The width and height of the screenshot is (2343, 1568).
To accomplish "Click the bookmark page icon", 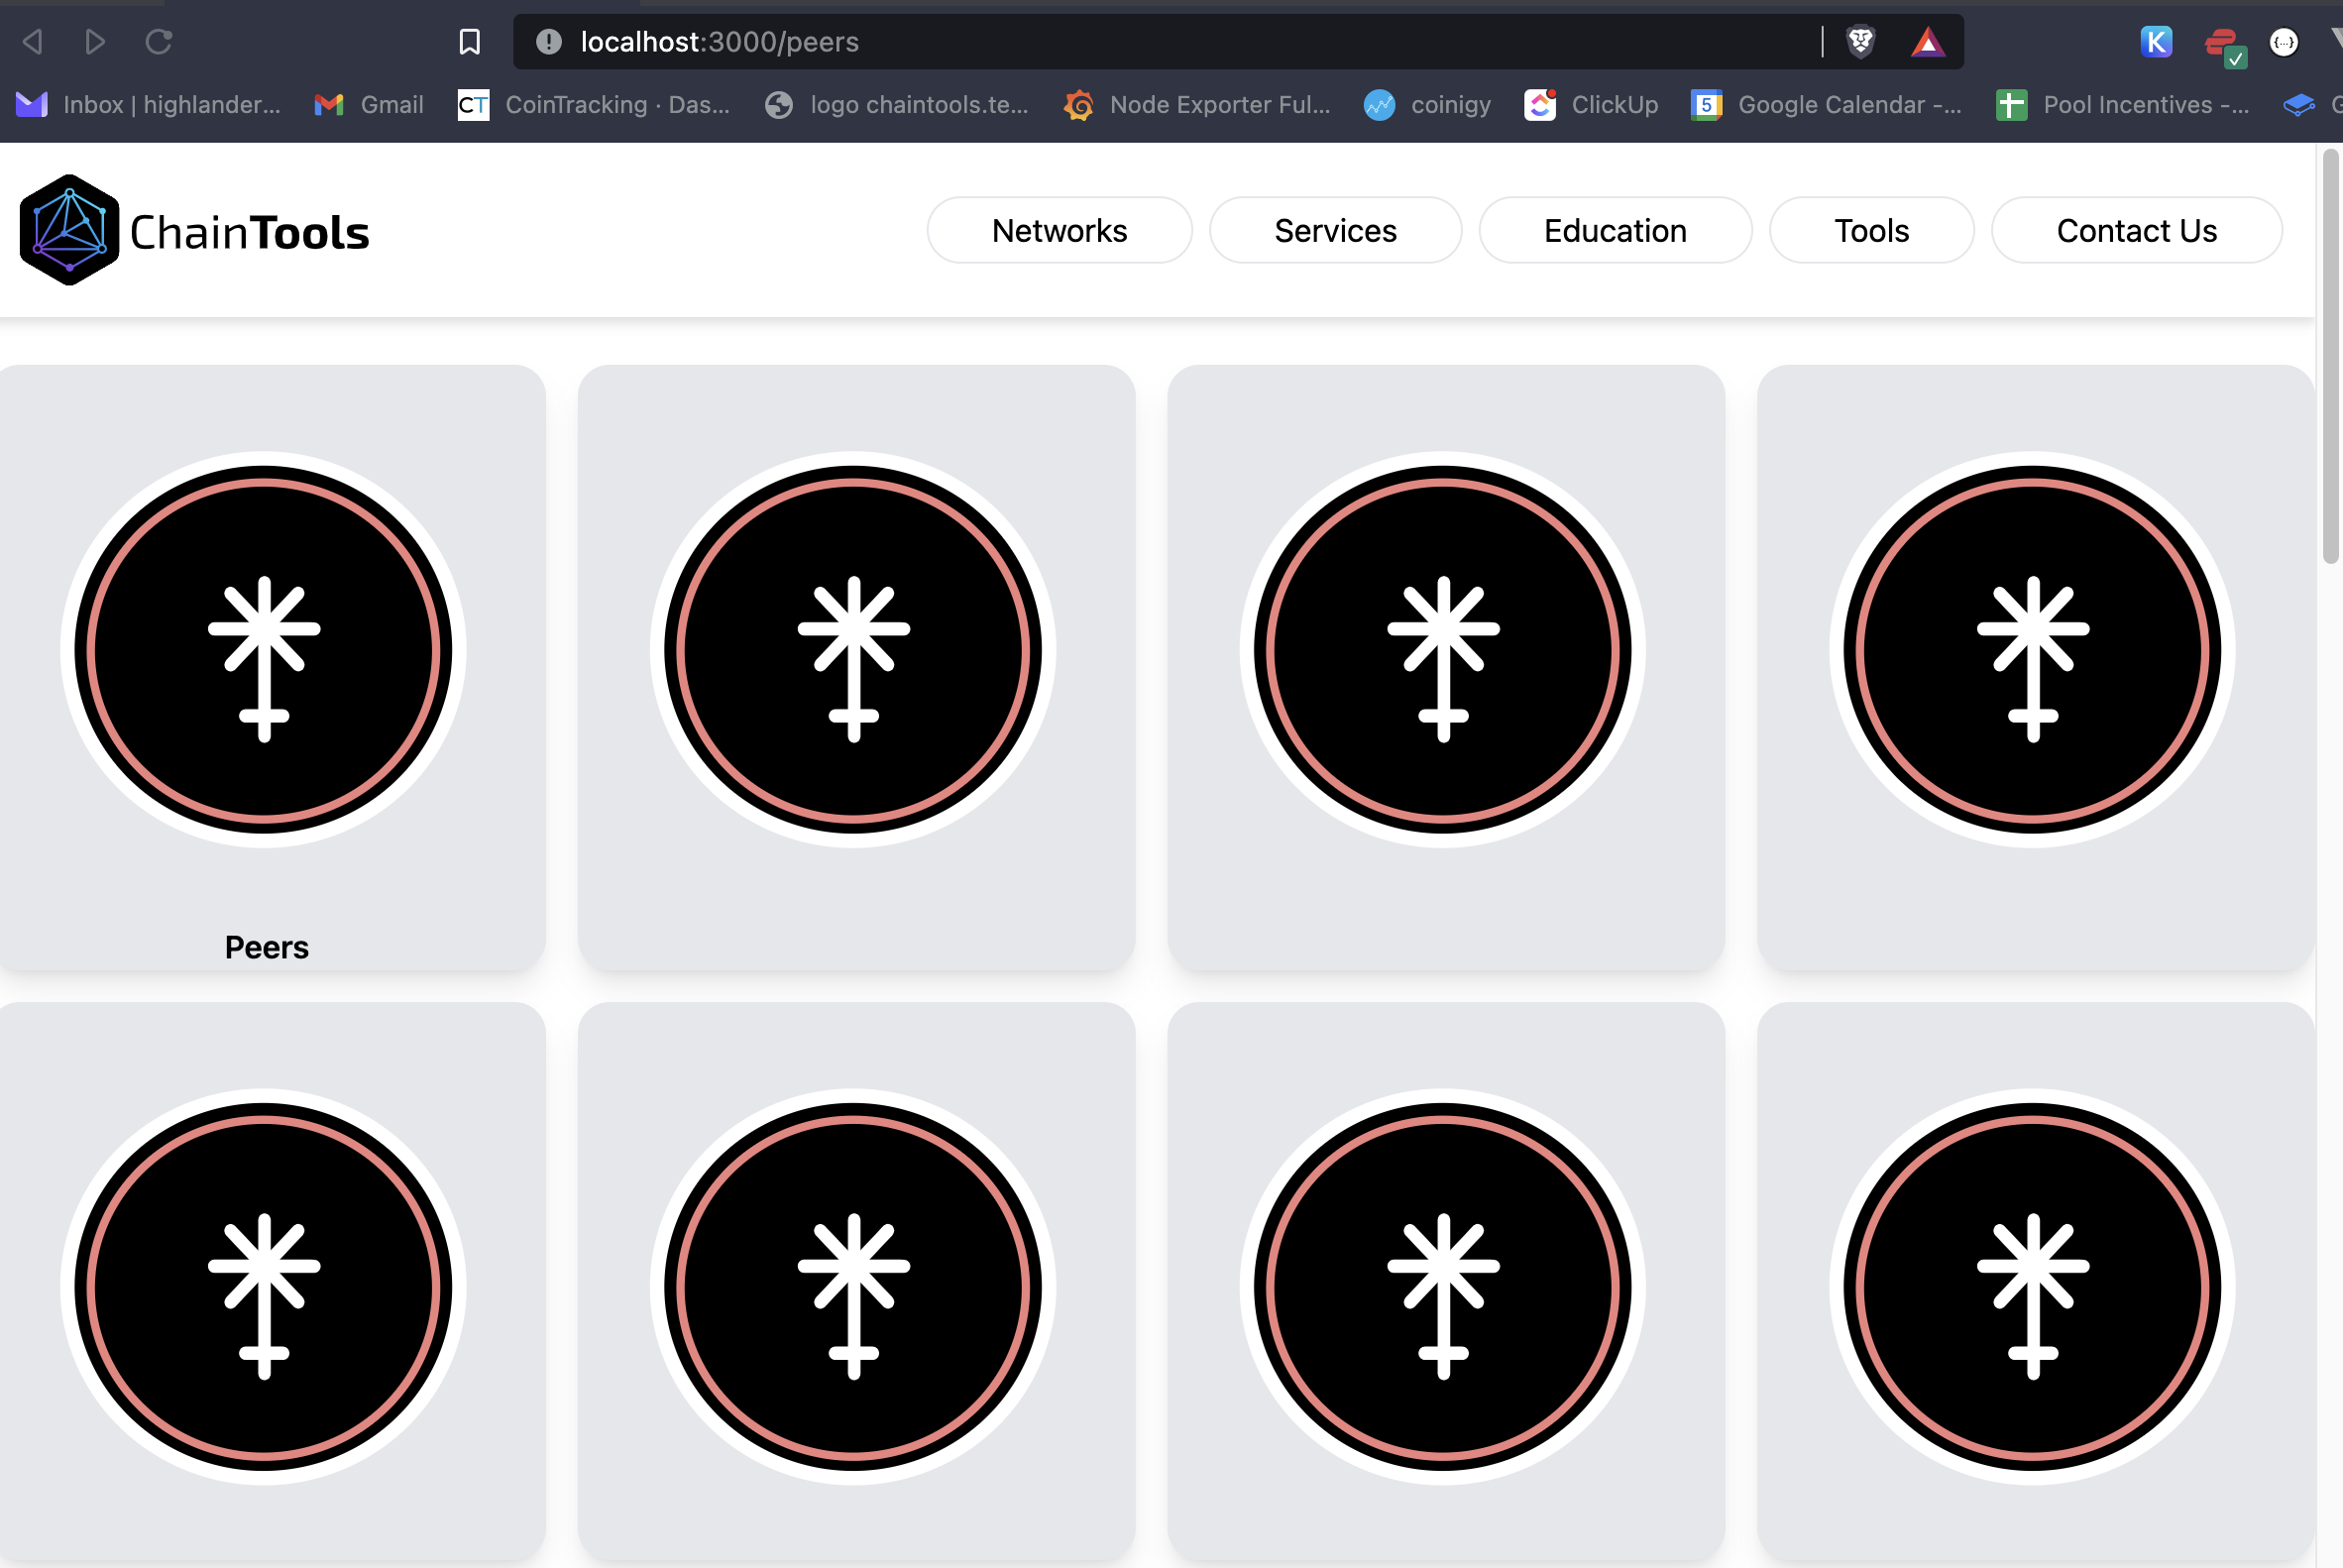I will pos(469,42).
